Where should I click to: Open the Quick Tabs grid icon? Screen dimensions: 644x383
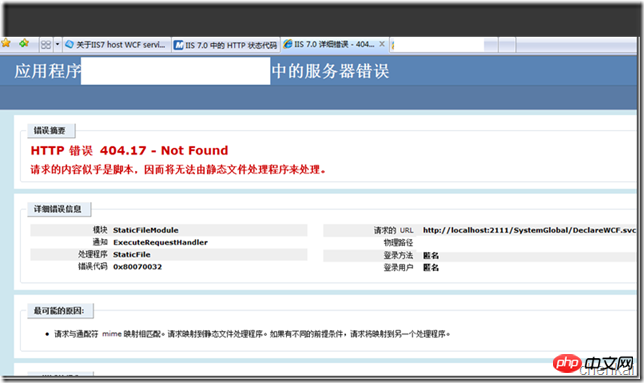click(x=46, y=44)
